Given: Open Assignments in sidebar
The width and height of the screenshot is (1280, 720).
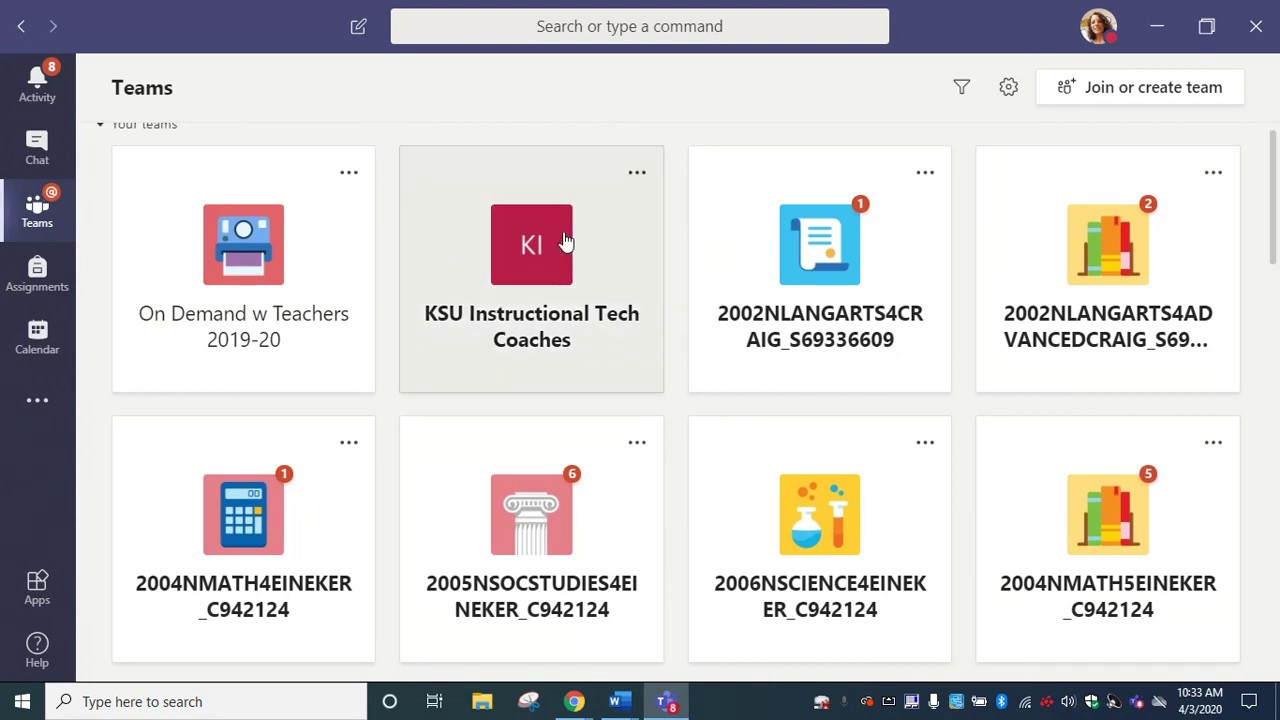Looking at the screenshot, I should coord(37,273).
